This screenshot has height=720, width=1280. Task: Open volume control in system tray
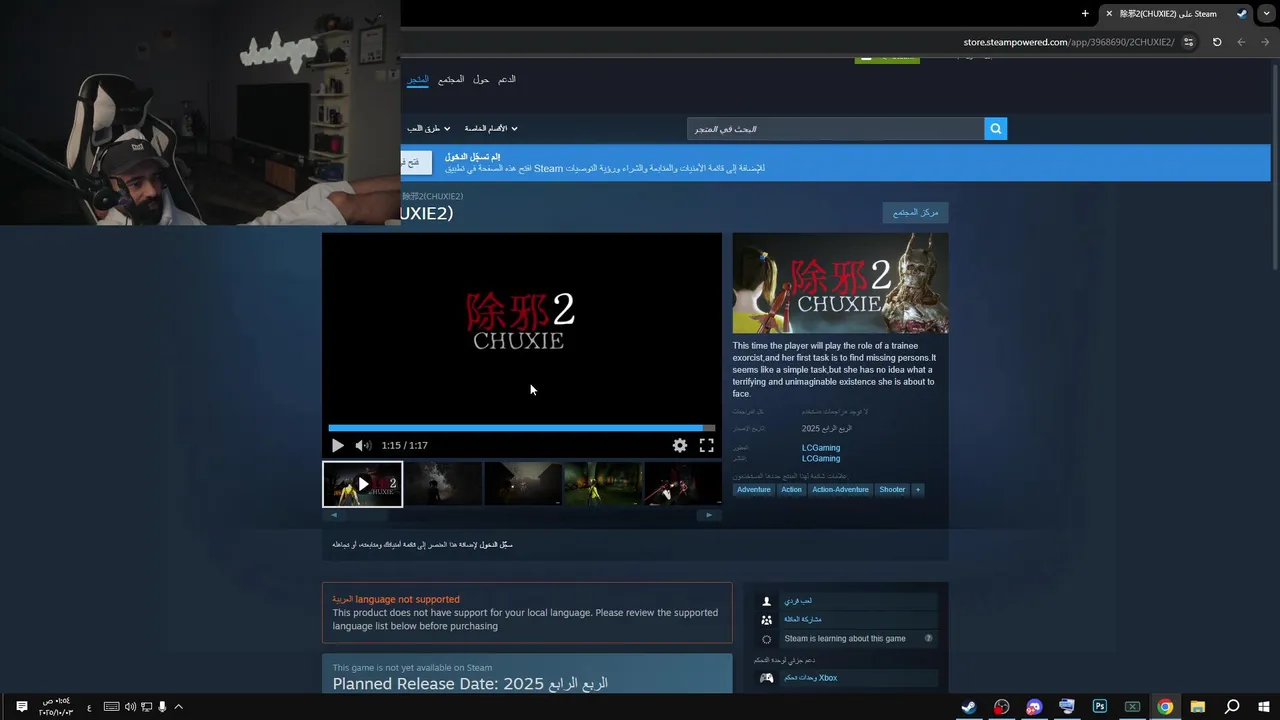tap(130, 707)
